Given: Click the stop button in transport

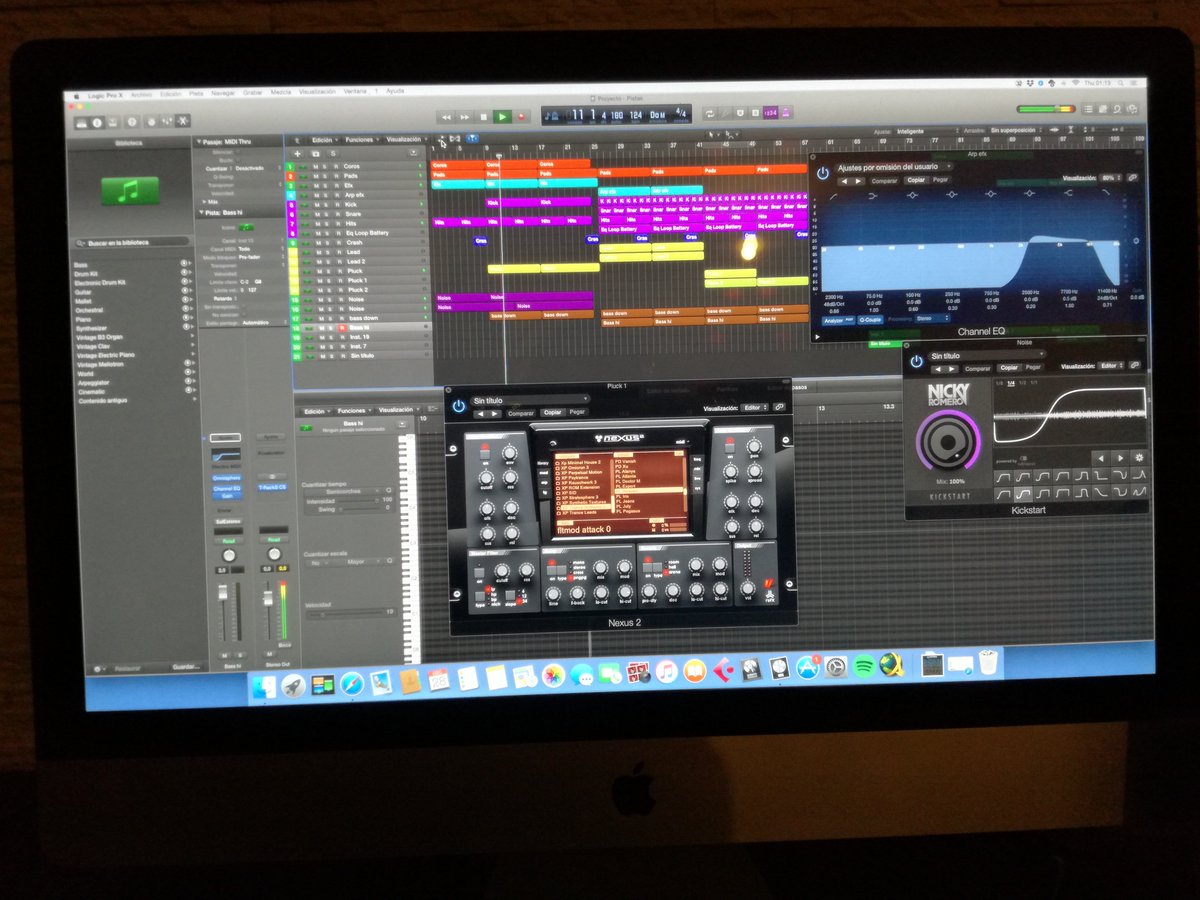Looking at the screenshot, I should coord(484,117).
